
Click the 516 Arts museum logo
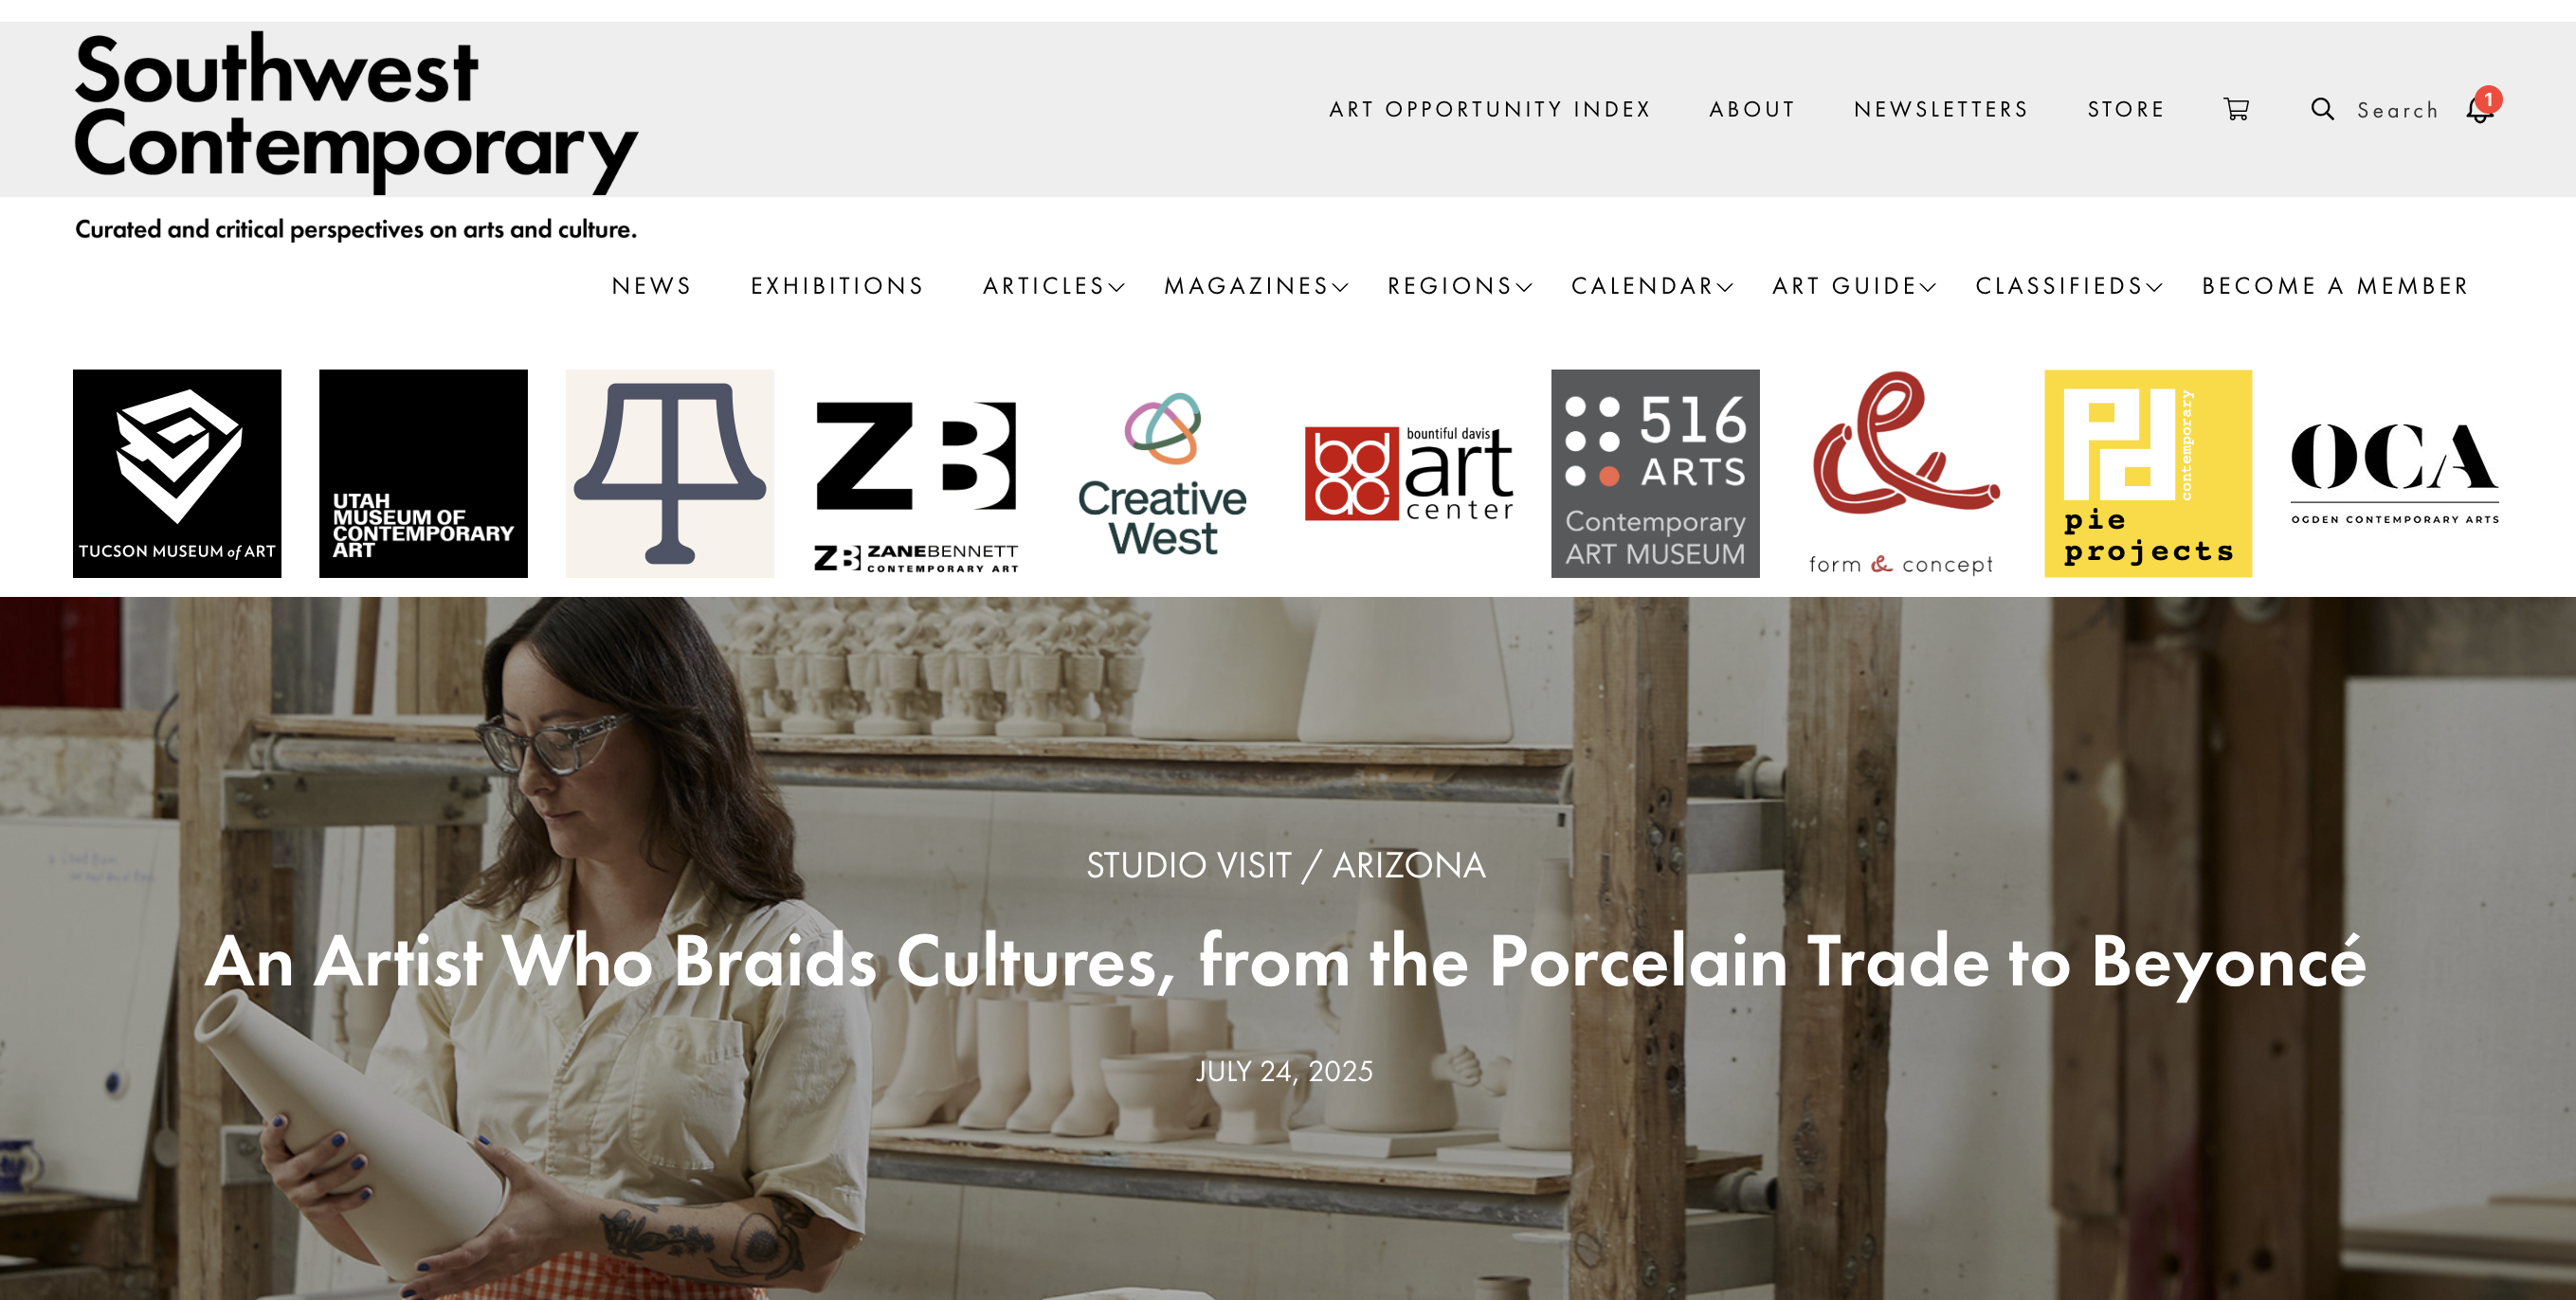coord(1655,473)
